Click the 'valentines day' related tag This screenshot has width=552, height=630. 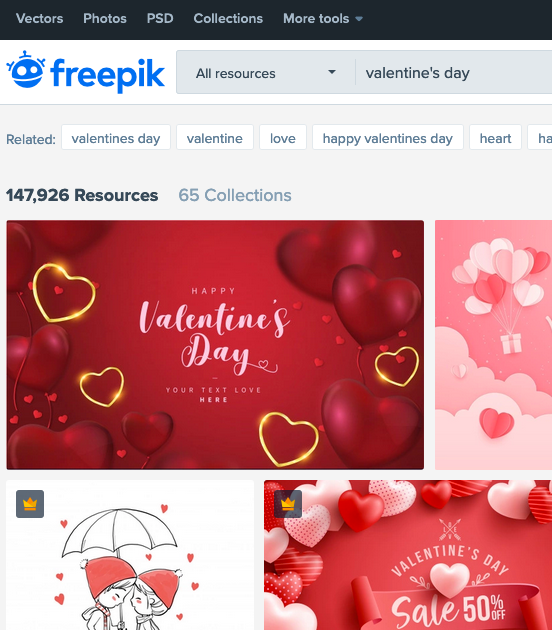coord(116,137)
